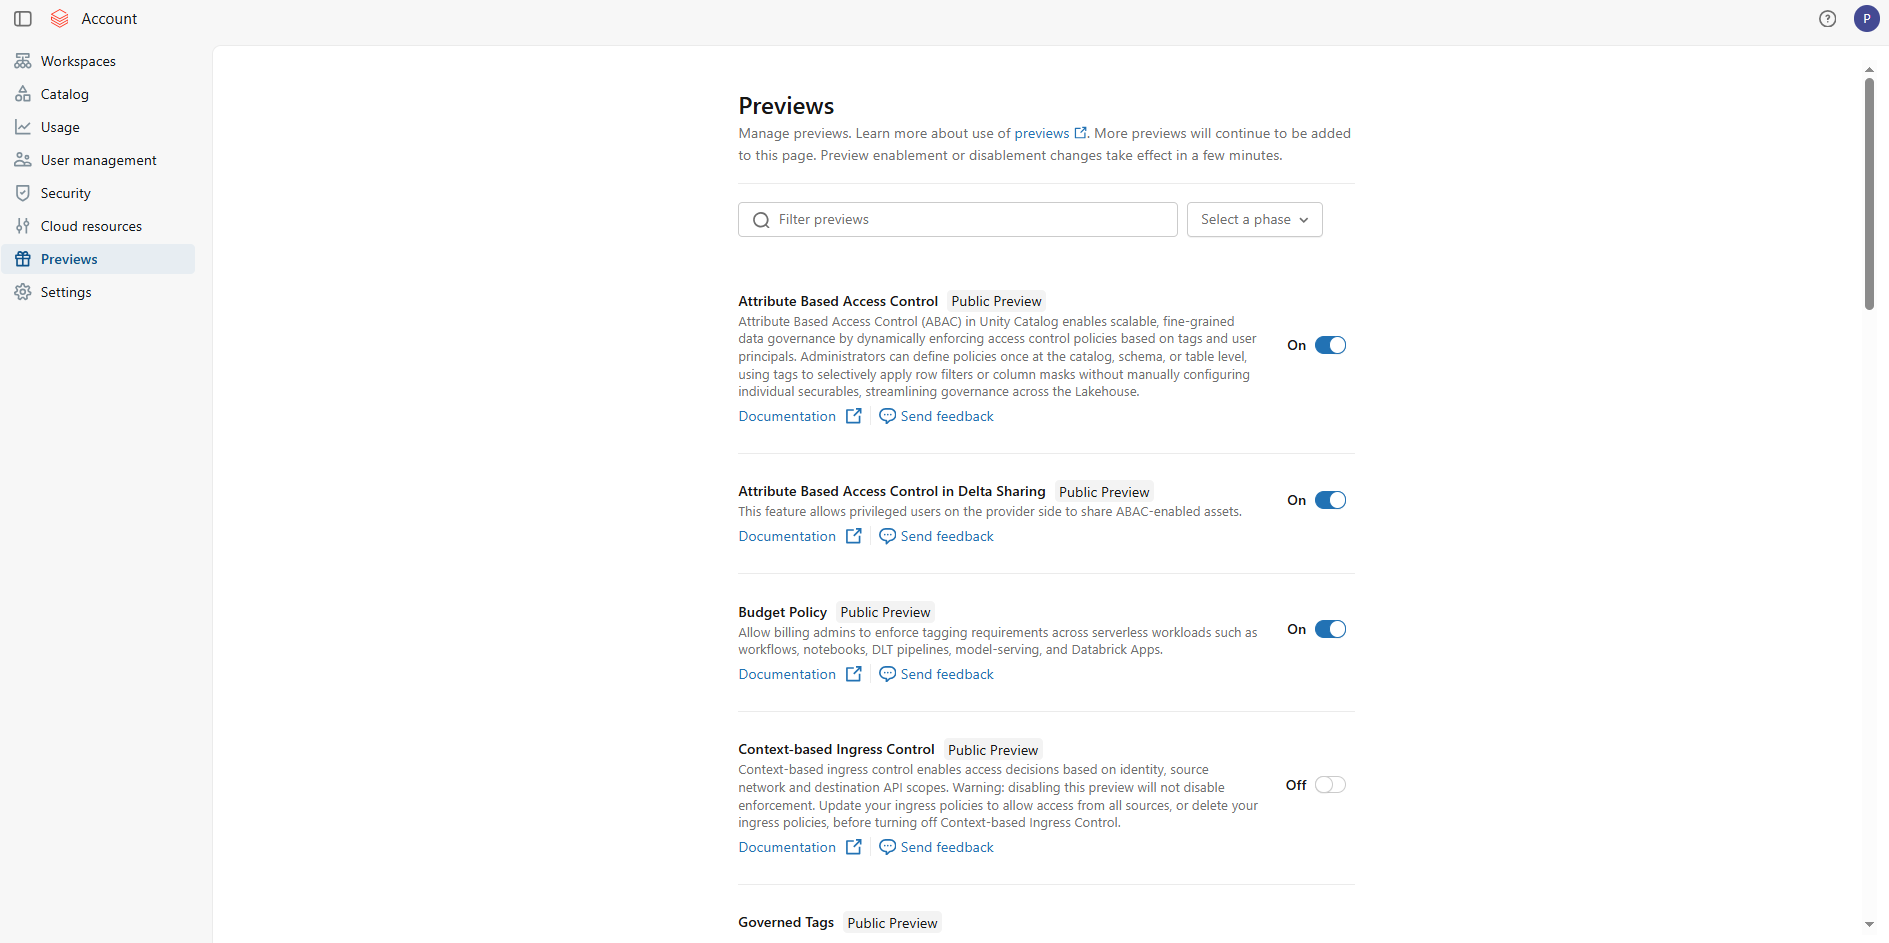Click the Databricks logo next to Account
Screen dimensions: 1889x943
[59, 18]
